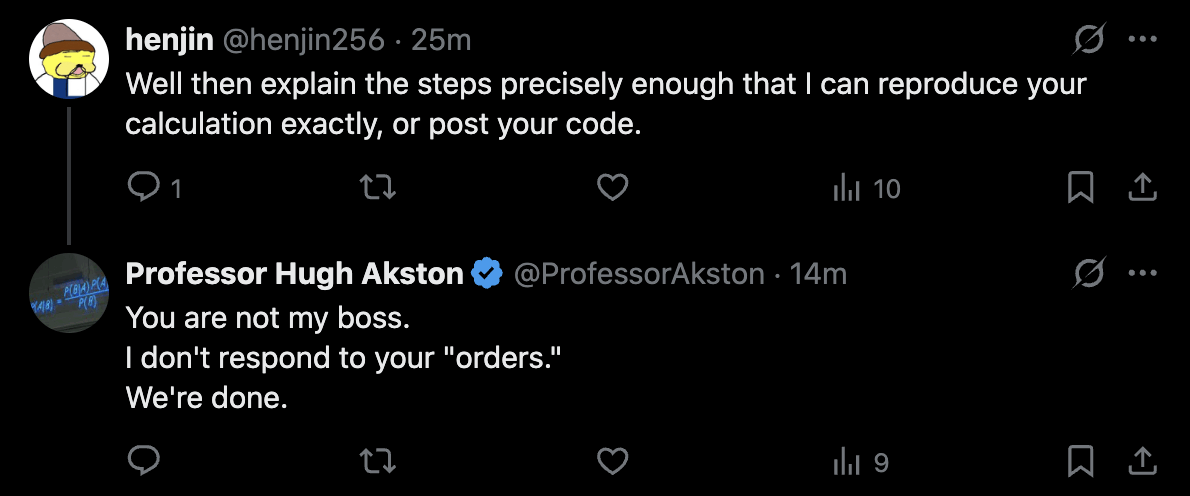Retweet henjin's post
Viewport: 1190px width, 496px height.
pos(377,188)
